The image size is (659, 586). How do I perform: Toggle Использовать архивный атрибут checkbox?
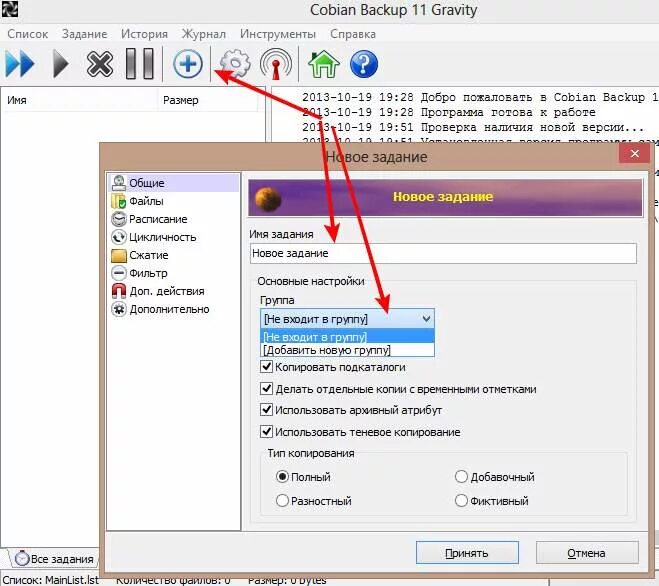click(x=266, y=409)
